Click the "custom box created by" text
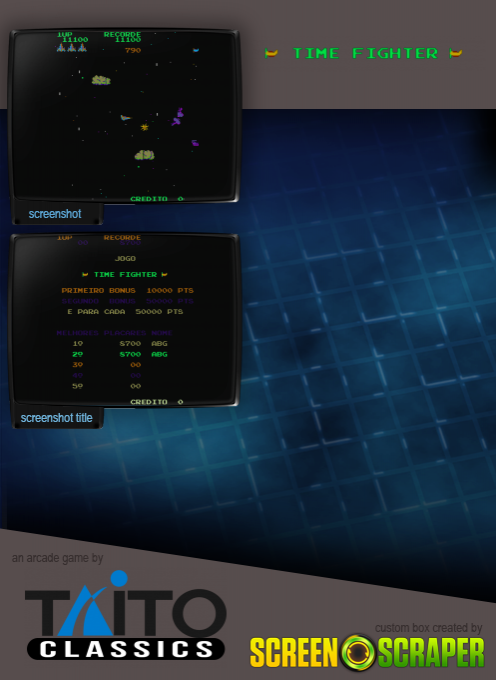Screen dimensions: 496x680 [x=428, y=628]
